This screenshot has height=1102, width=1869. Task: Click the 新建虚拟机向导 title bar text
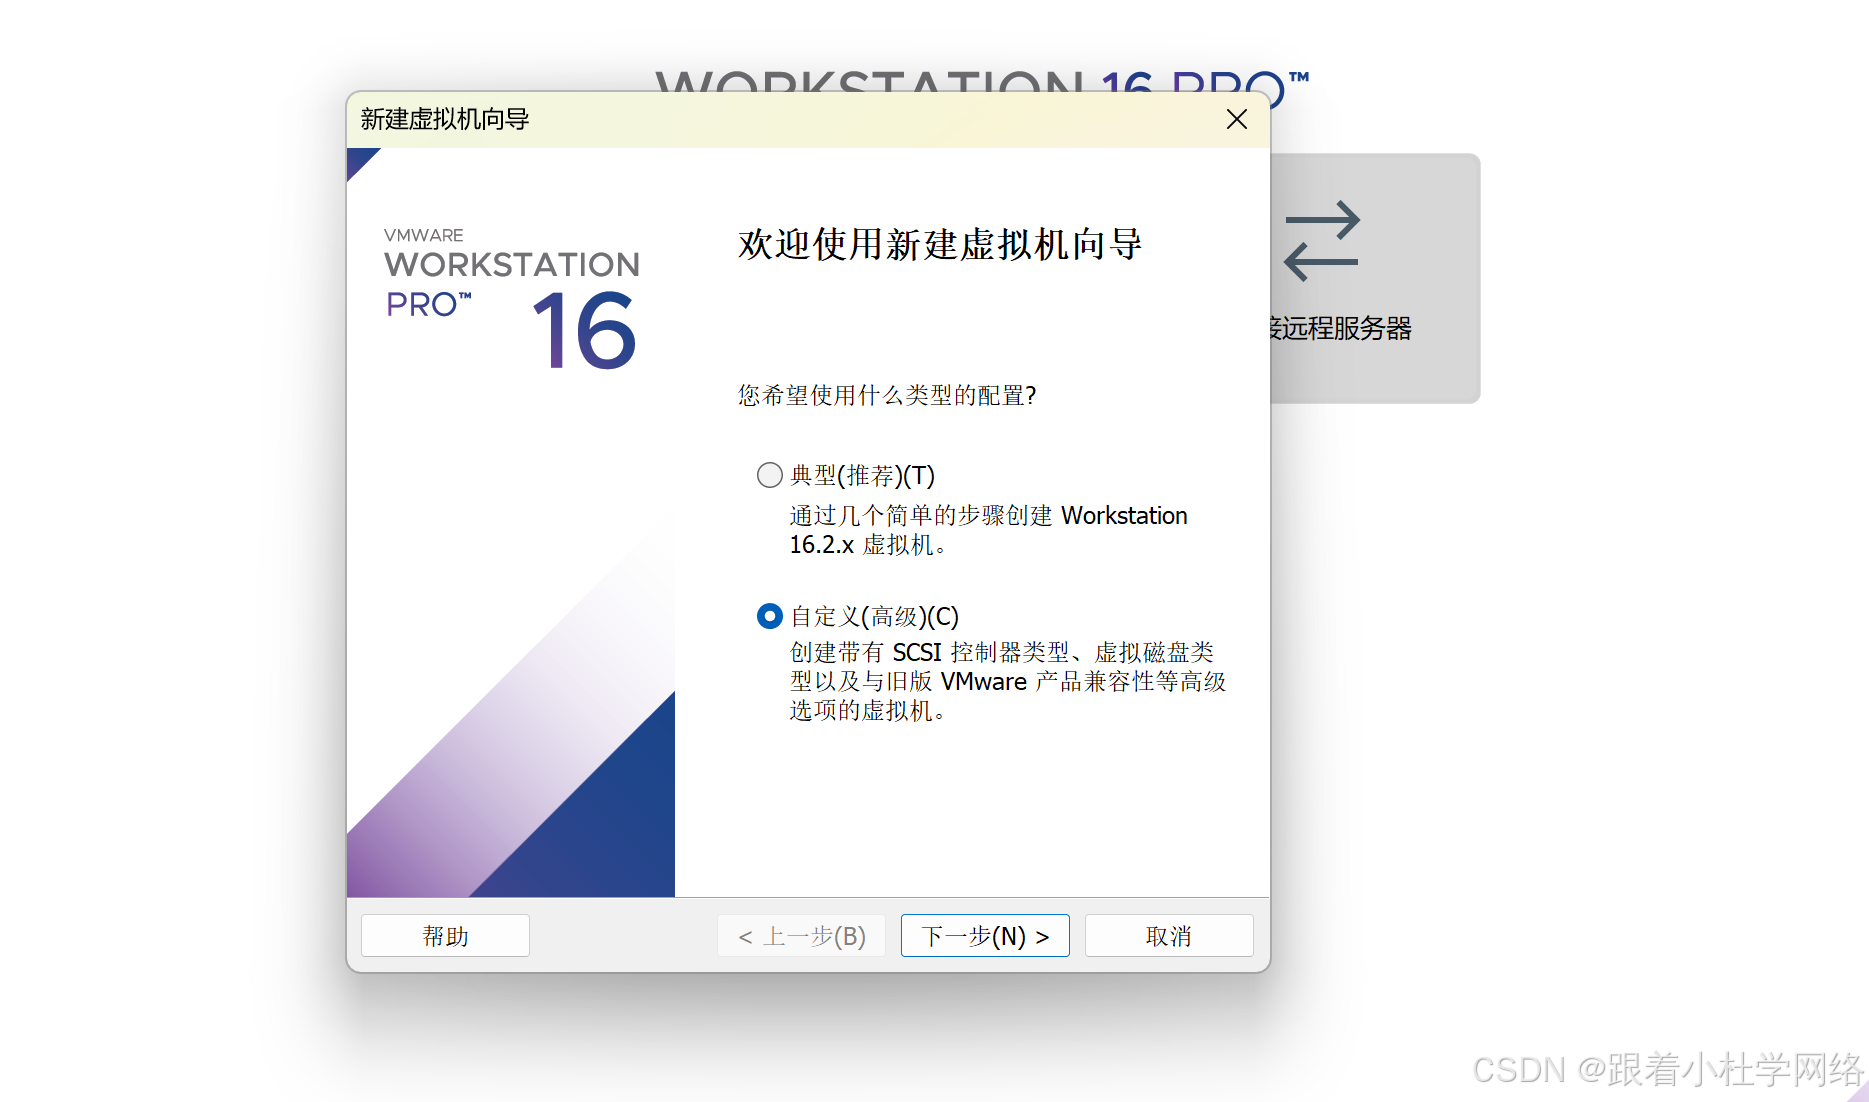coord(445,119)
